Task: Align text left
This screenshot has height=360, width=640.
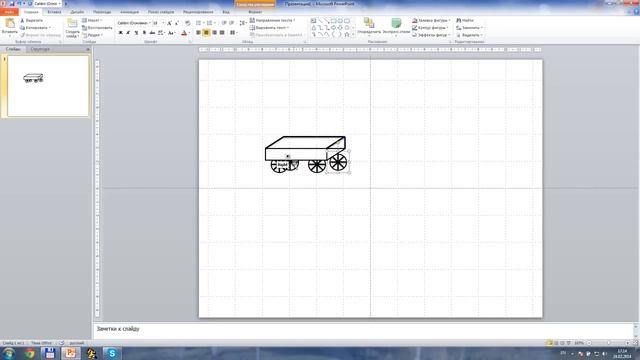Action: click(x=198, y=33)
